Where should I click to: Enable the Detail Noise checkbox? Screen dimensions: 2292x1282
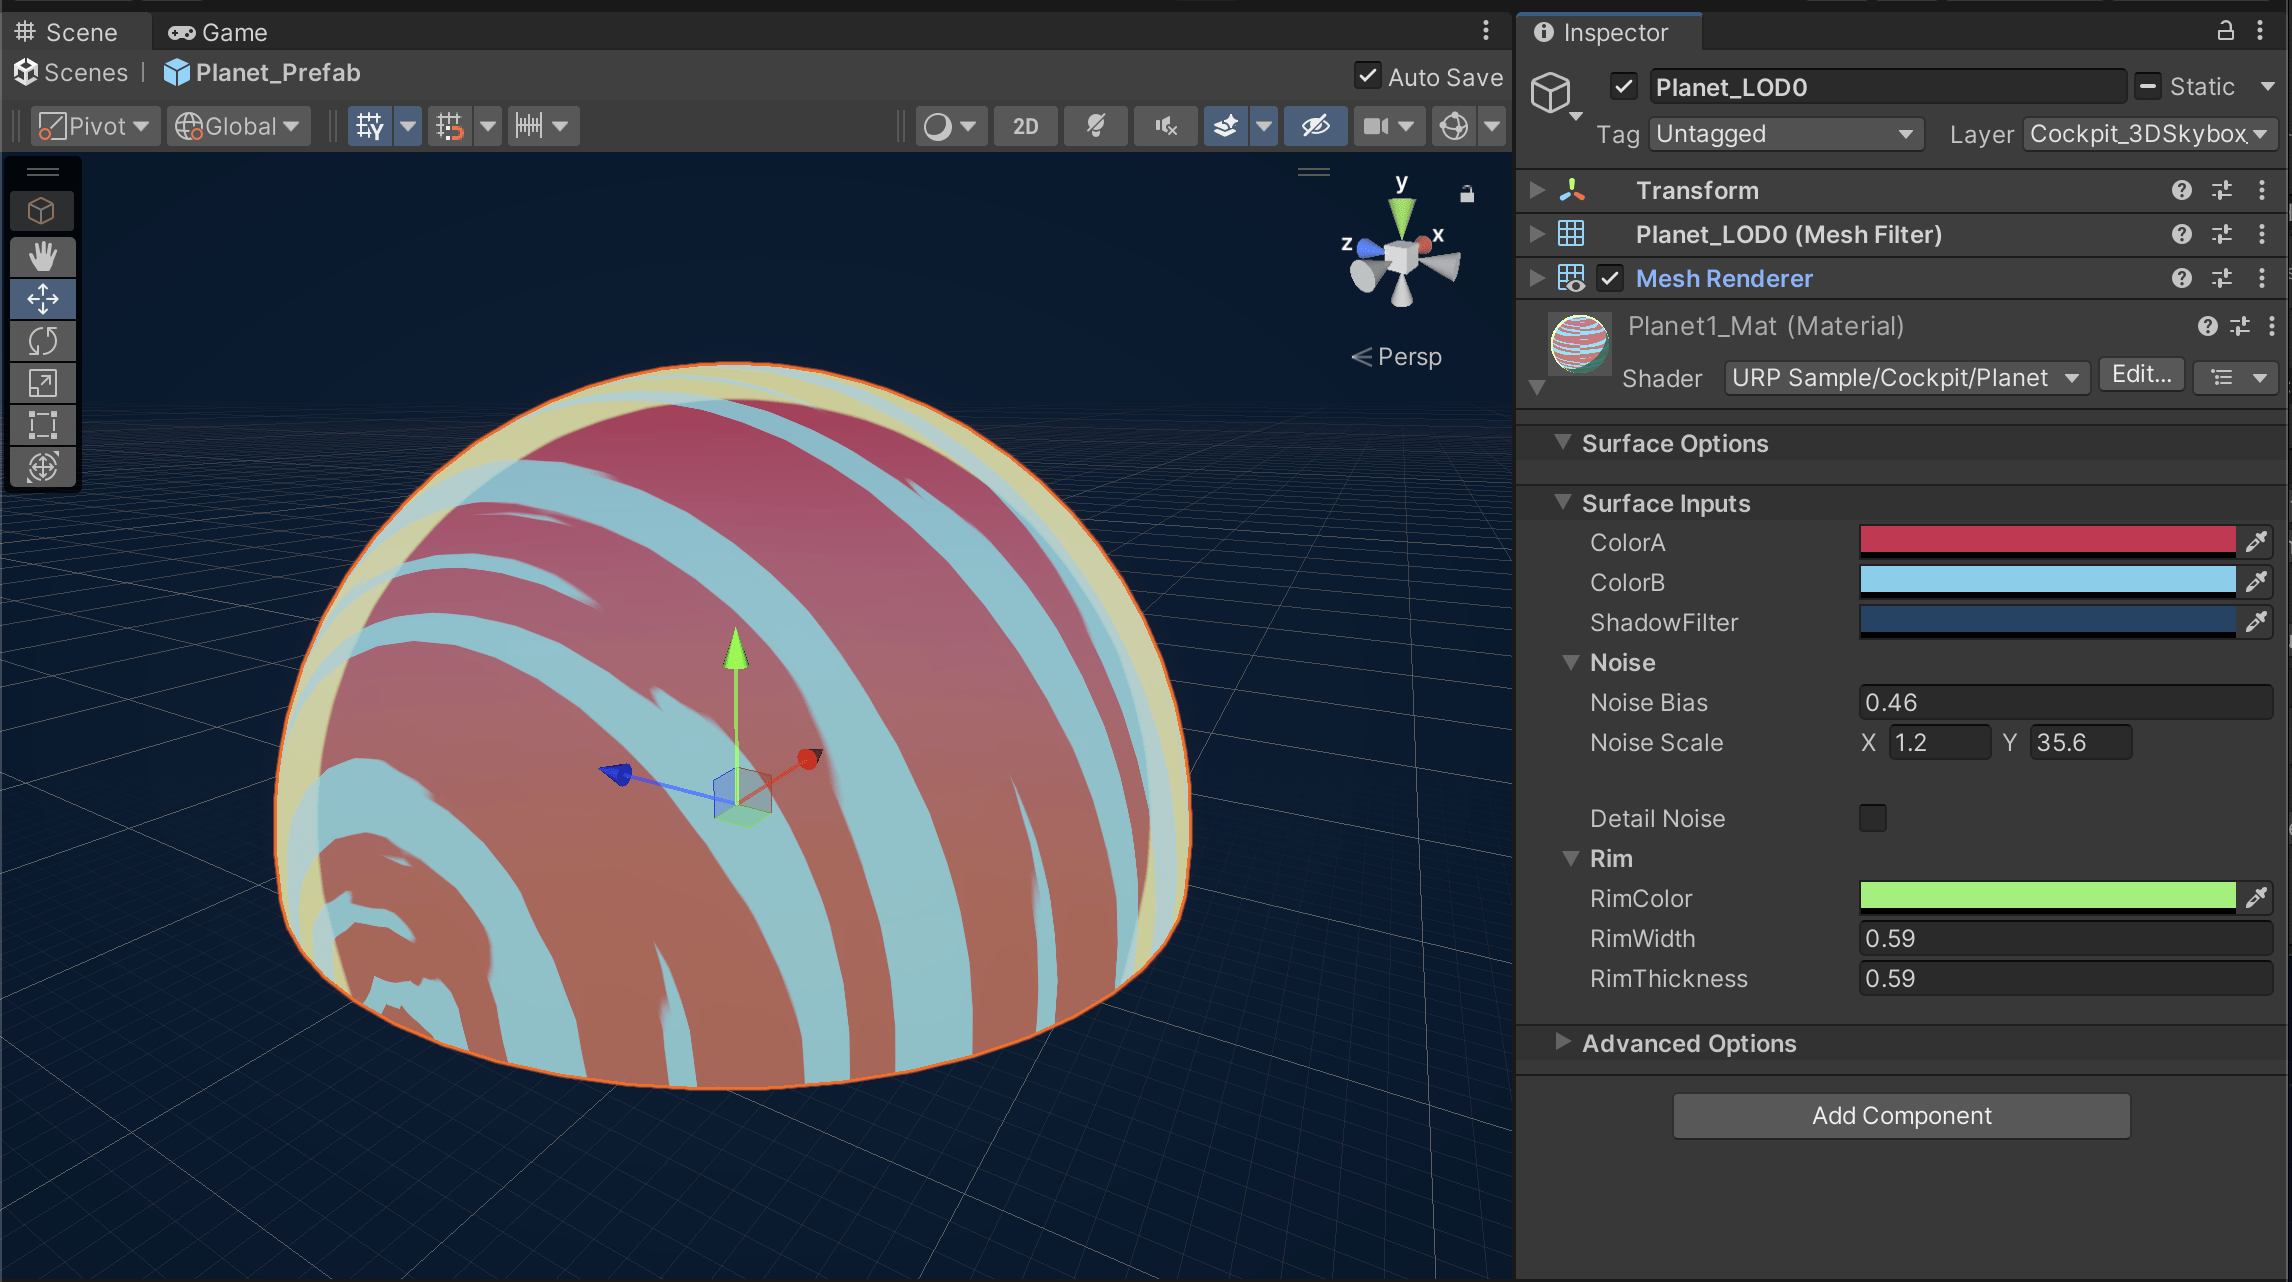1872,818
